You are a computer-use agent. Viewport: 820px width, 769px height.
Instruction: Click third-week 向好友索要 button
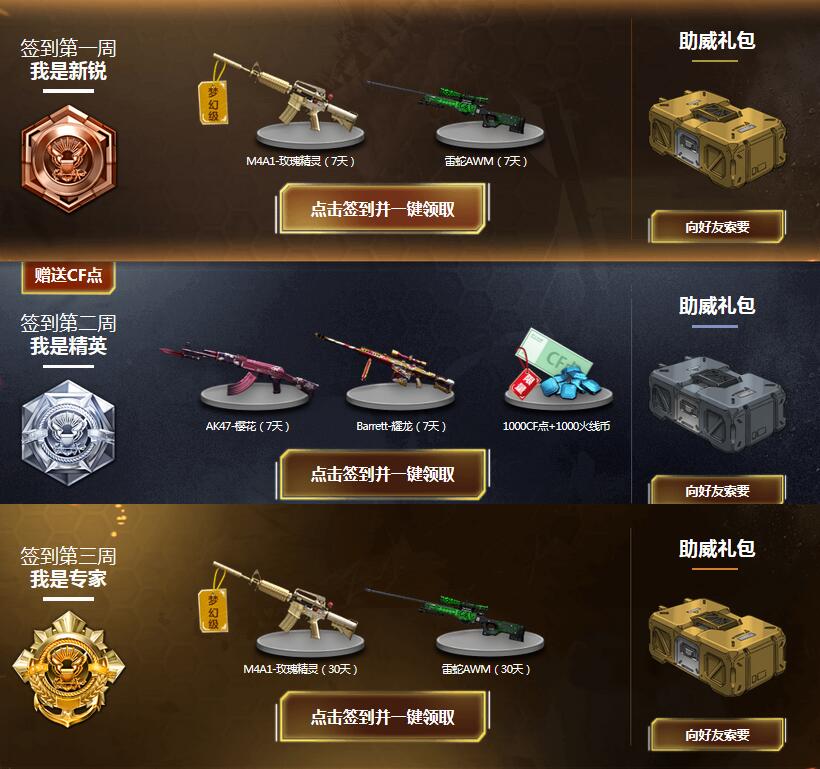pyautogui.click(x=717, y=734)
